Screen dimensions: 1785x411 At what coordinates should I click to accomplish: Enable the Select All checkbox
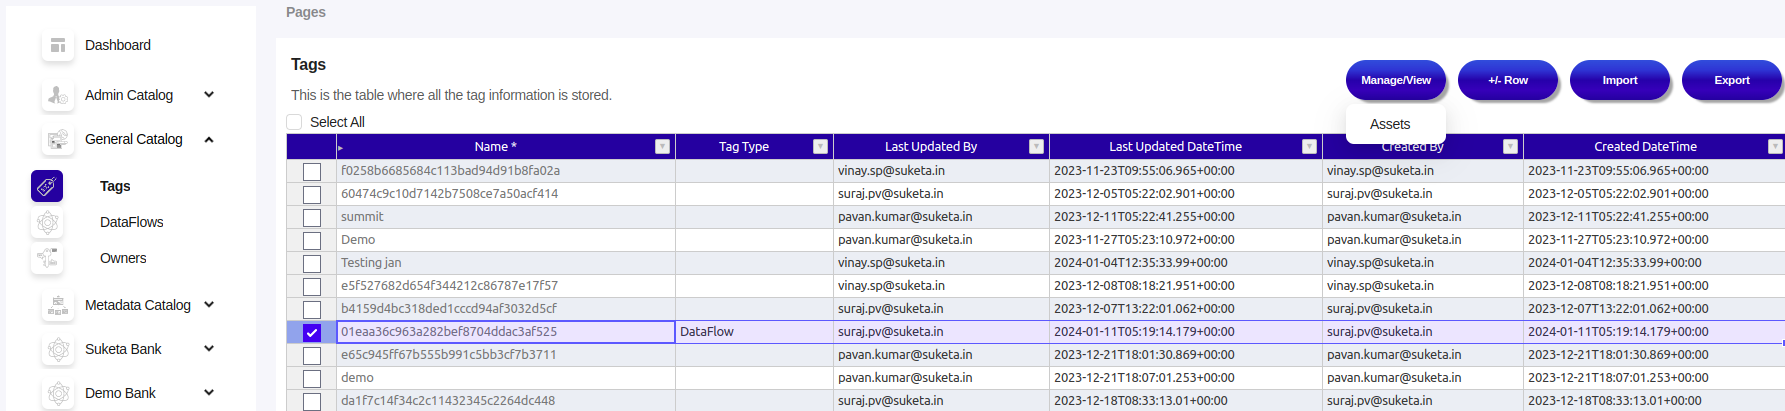[x=295, y=122]
